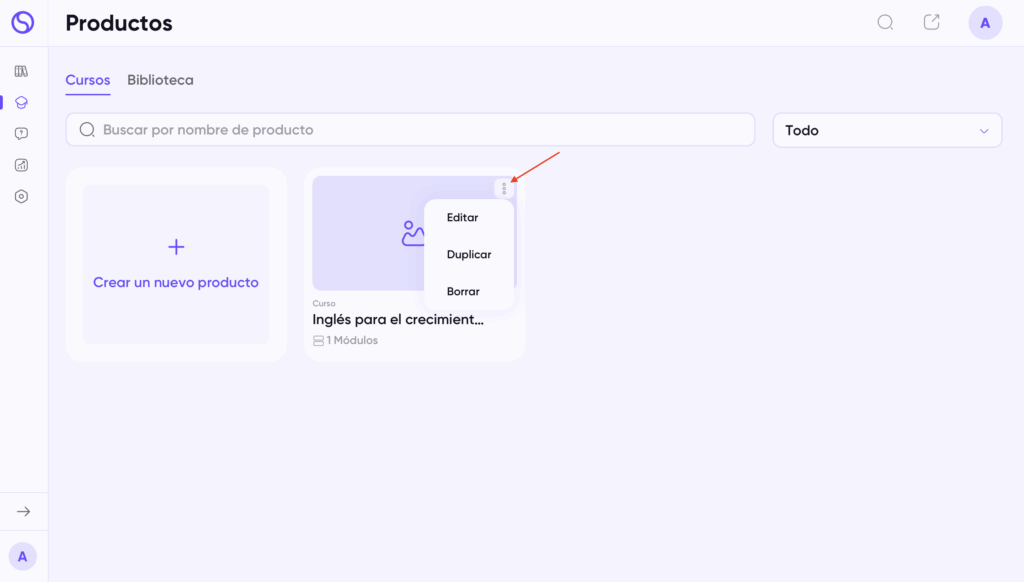Click the app logo in the sidebar
This screenshot has width=1024, height=582.
[x=22, y=22]
